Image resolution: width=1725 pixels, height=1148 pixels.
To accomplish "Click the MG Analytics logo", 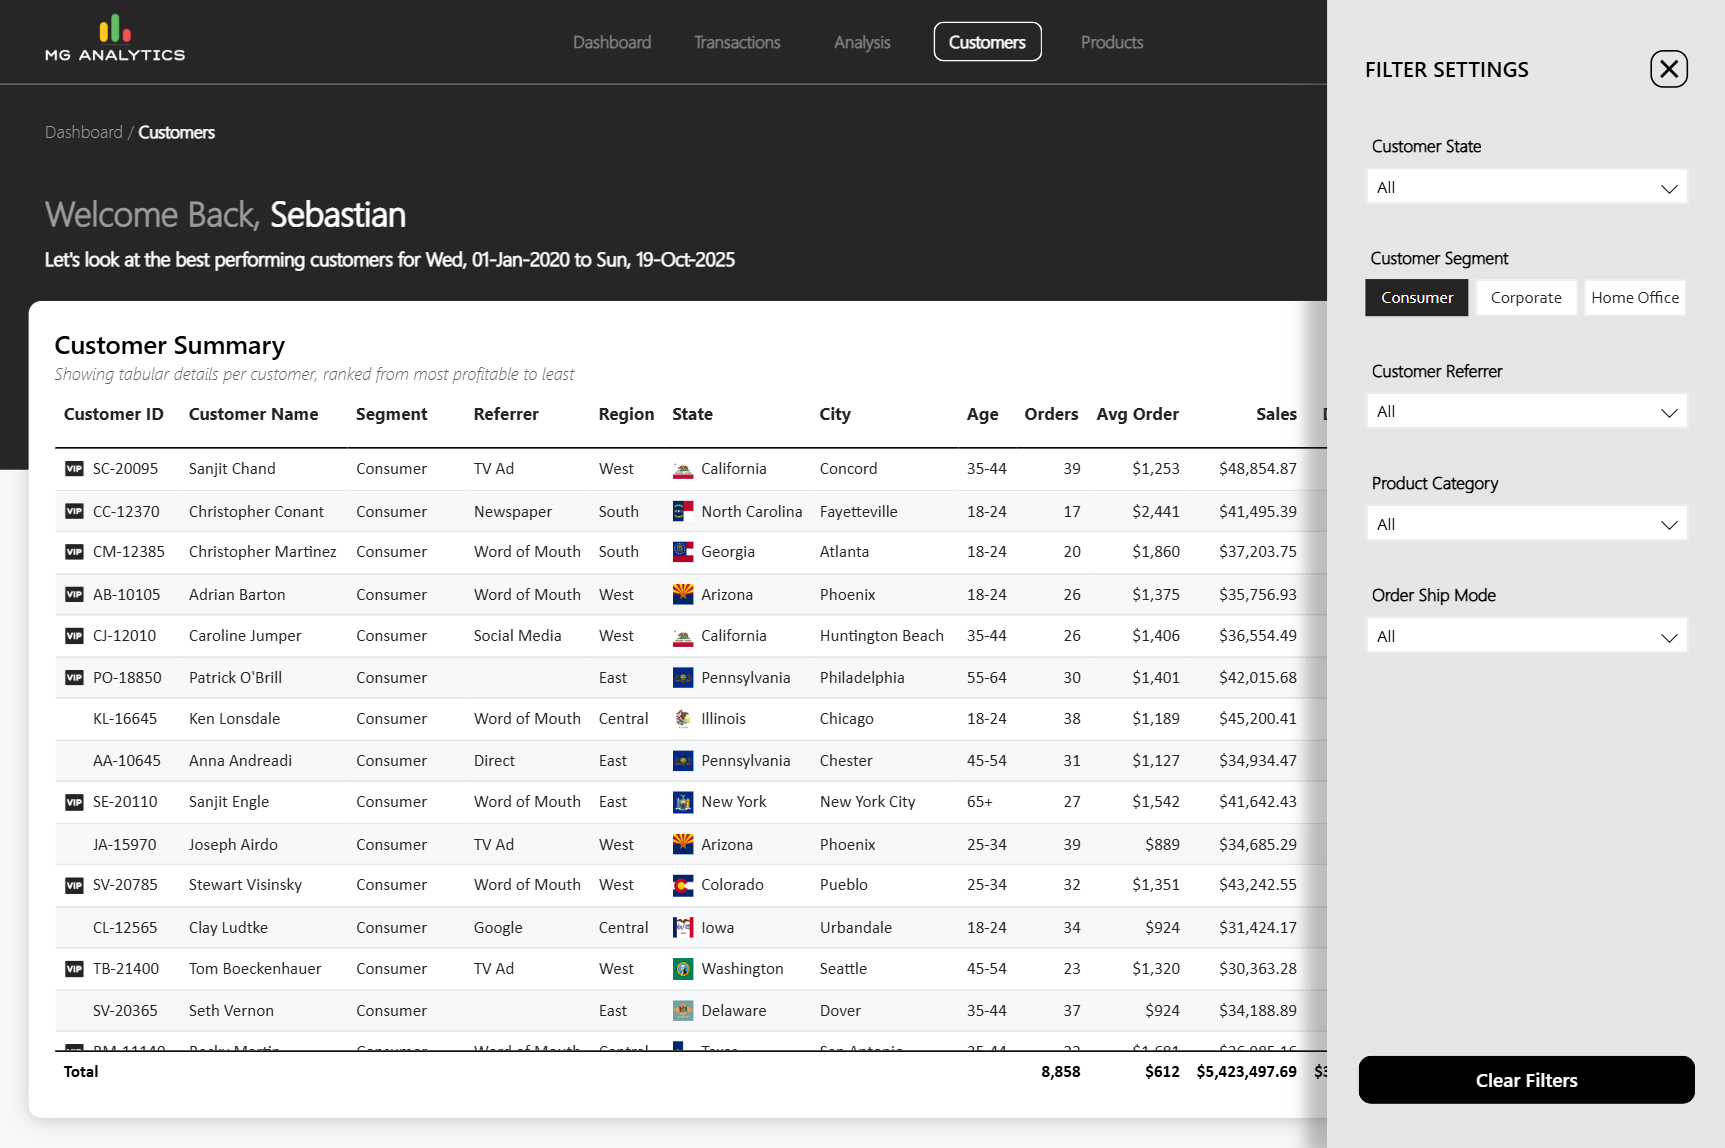I will click(115, 40).
